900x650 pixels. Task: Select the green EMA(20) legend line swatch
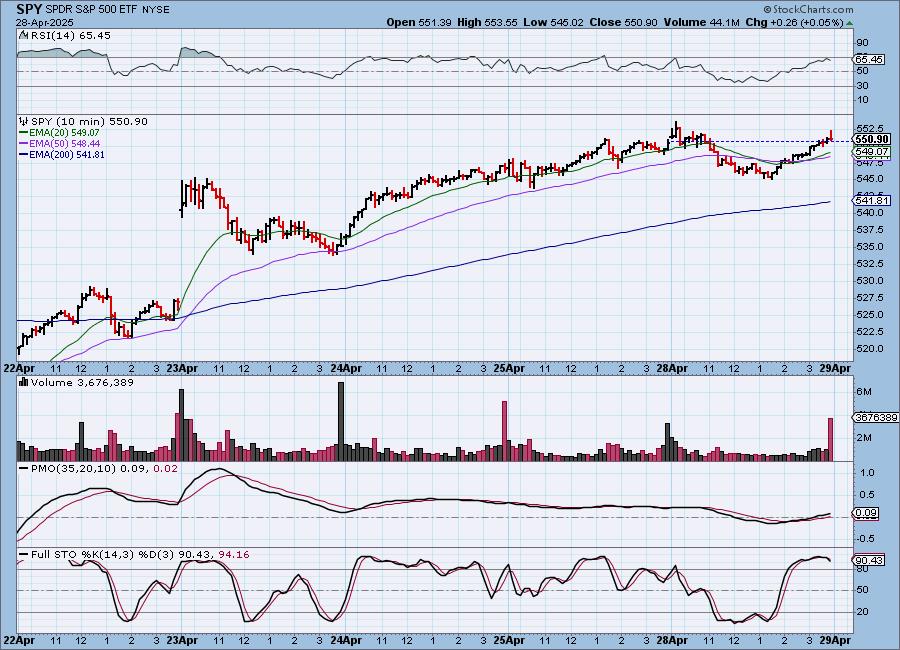24,133
